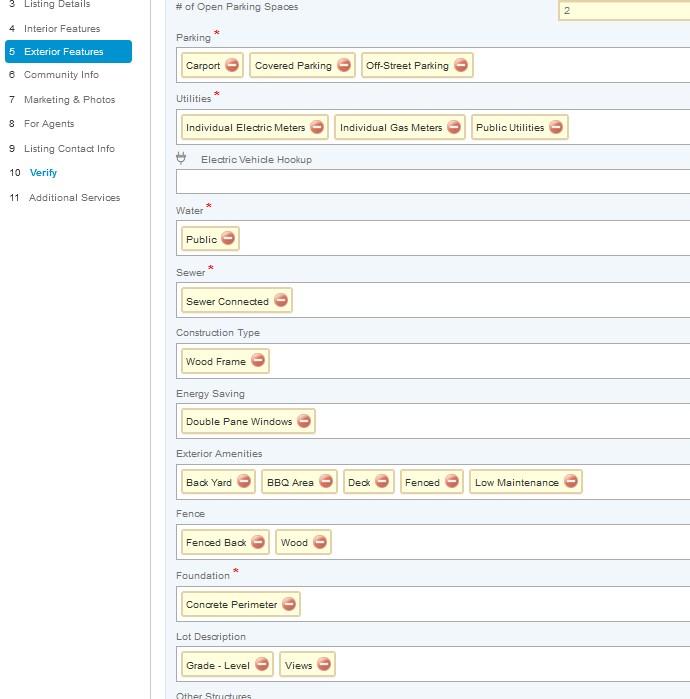Select Exterior Features step

69,52
